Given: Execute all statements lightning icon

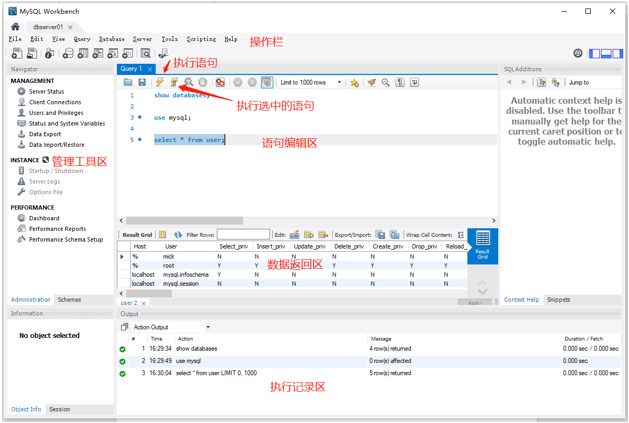Looking at the screenshot, I should [160, 82].
